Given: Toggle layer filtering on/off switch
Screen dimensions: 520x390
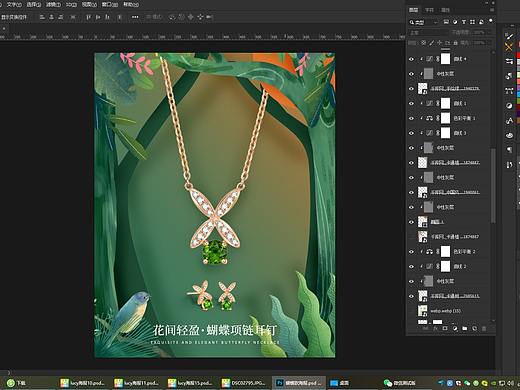Looking at the screenshot, I should (491, 21).
